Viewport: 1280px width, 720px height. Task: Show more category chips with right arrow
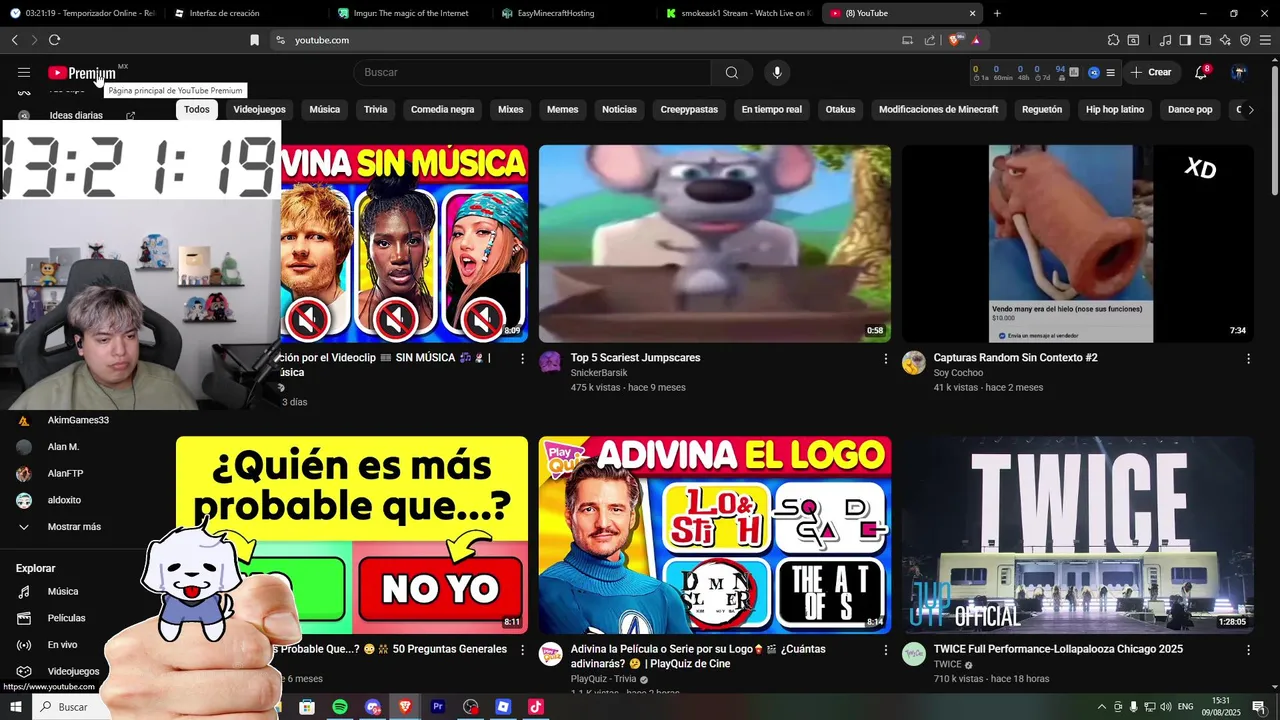click(x=1250, y=110)
